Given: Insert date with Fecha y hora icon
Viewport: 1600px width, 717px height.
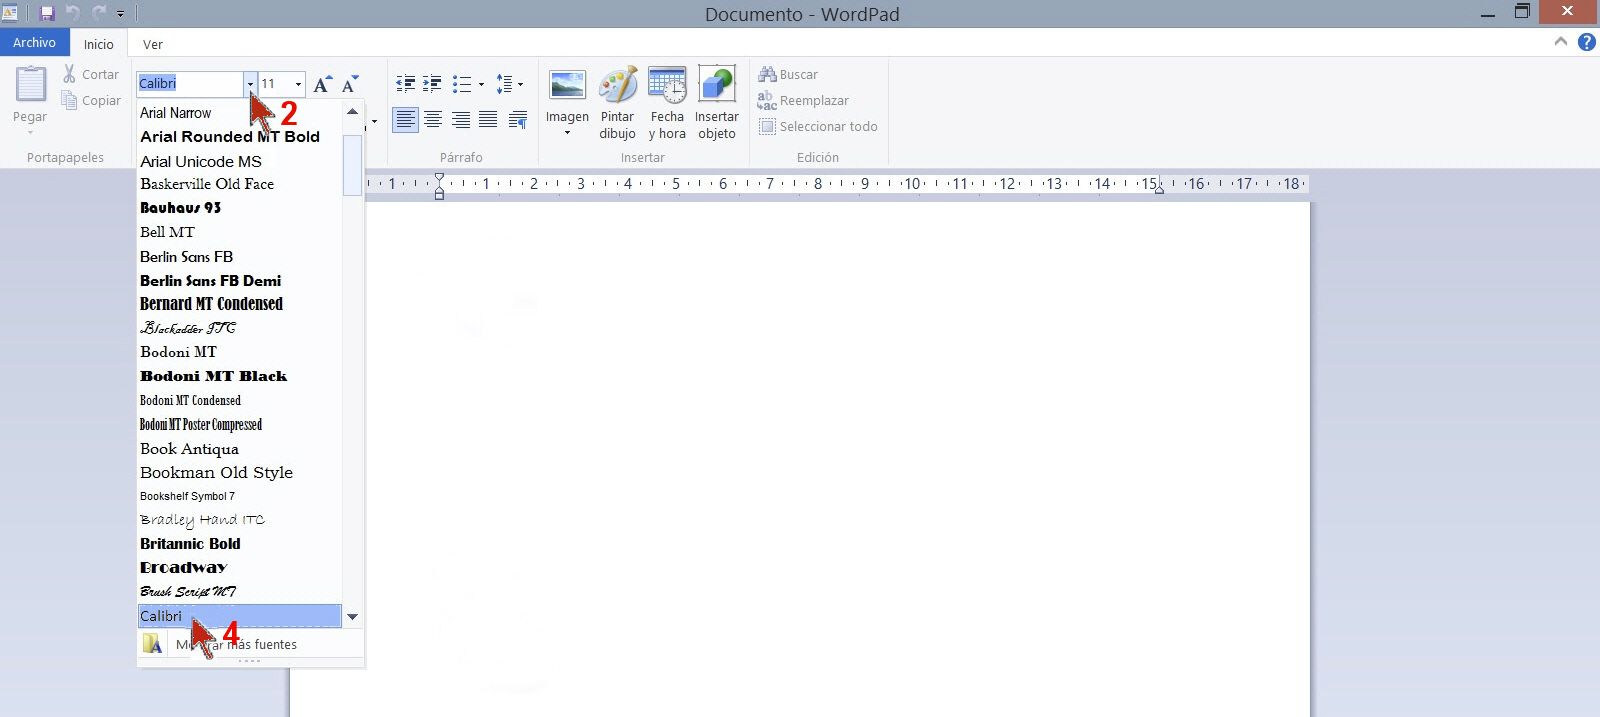Looking at the screenshot, I should point(666,87).
